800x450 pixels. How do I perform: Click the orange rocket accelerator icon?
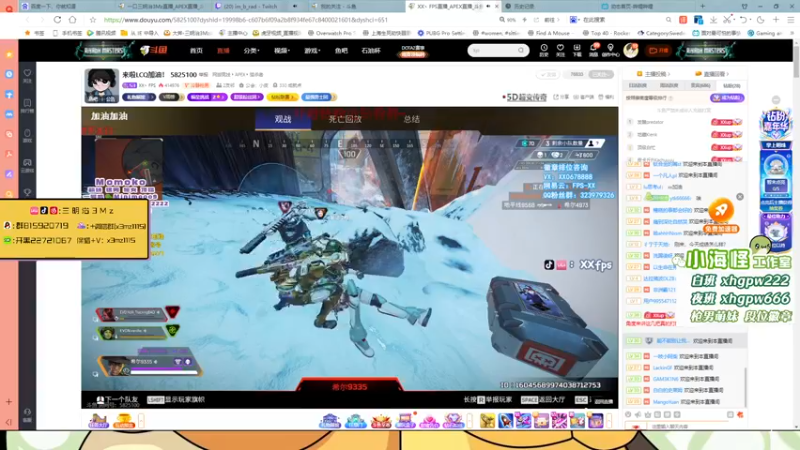click(x=721, y=210)
